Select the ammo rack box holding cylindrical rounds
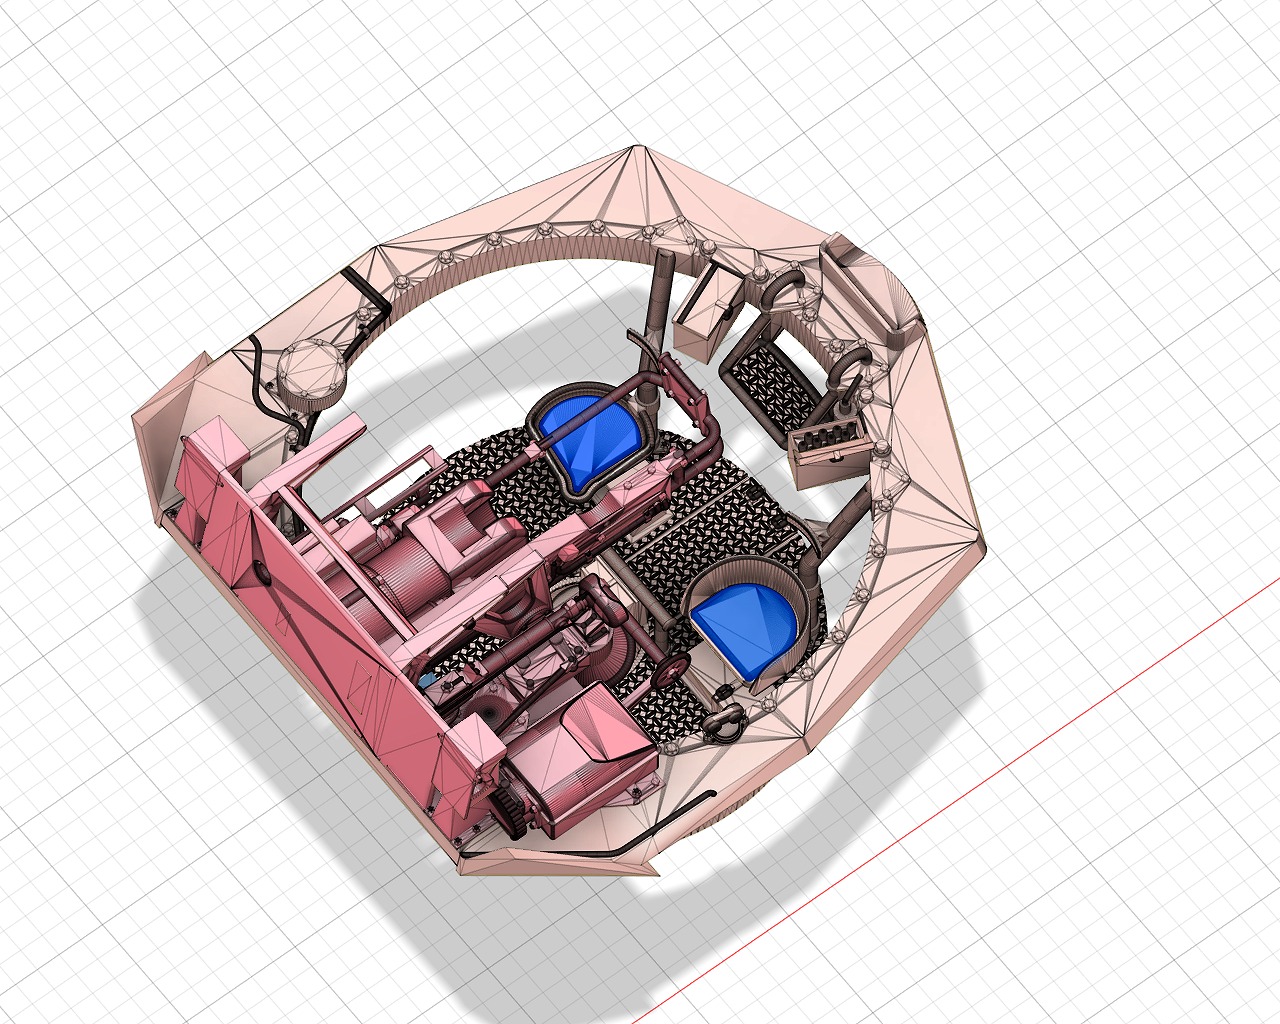Viewport: 1280px width, 1024px height. [x=826, y=449]
